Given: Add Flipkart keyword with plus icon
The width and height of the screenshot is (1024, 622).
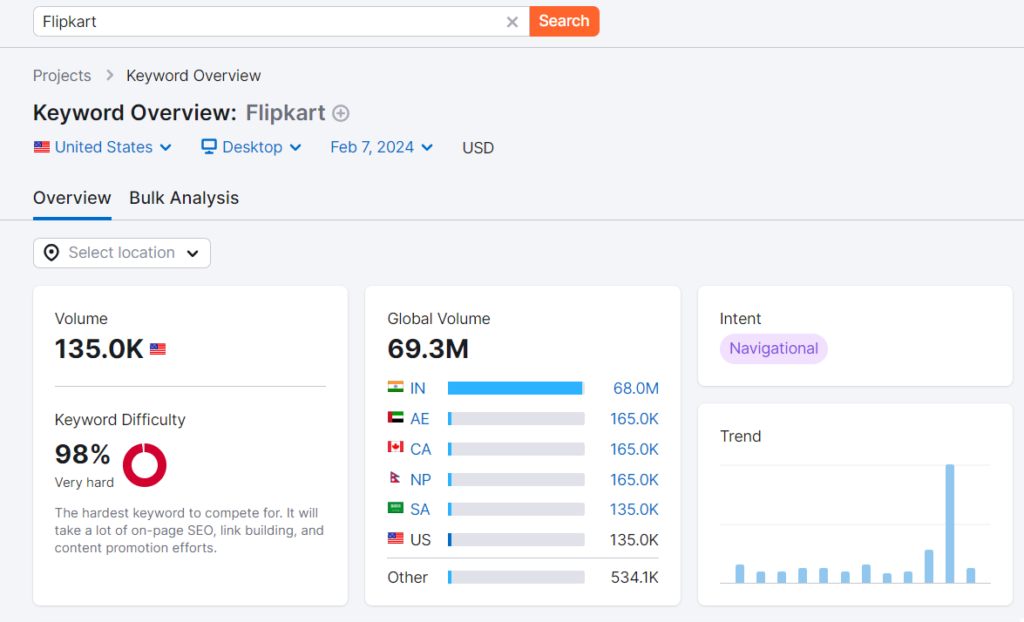Looking at the screenshot, I should (341, 114).
